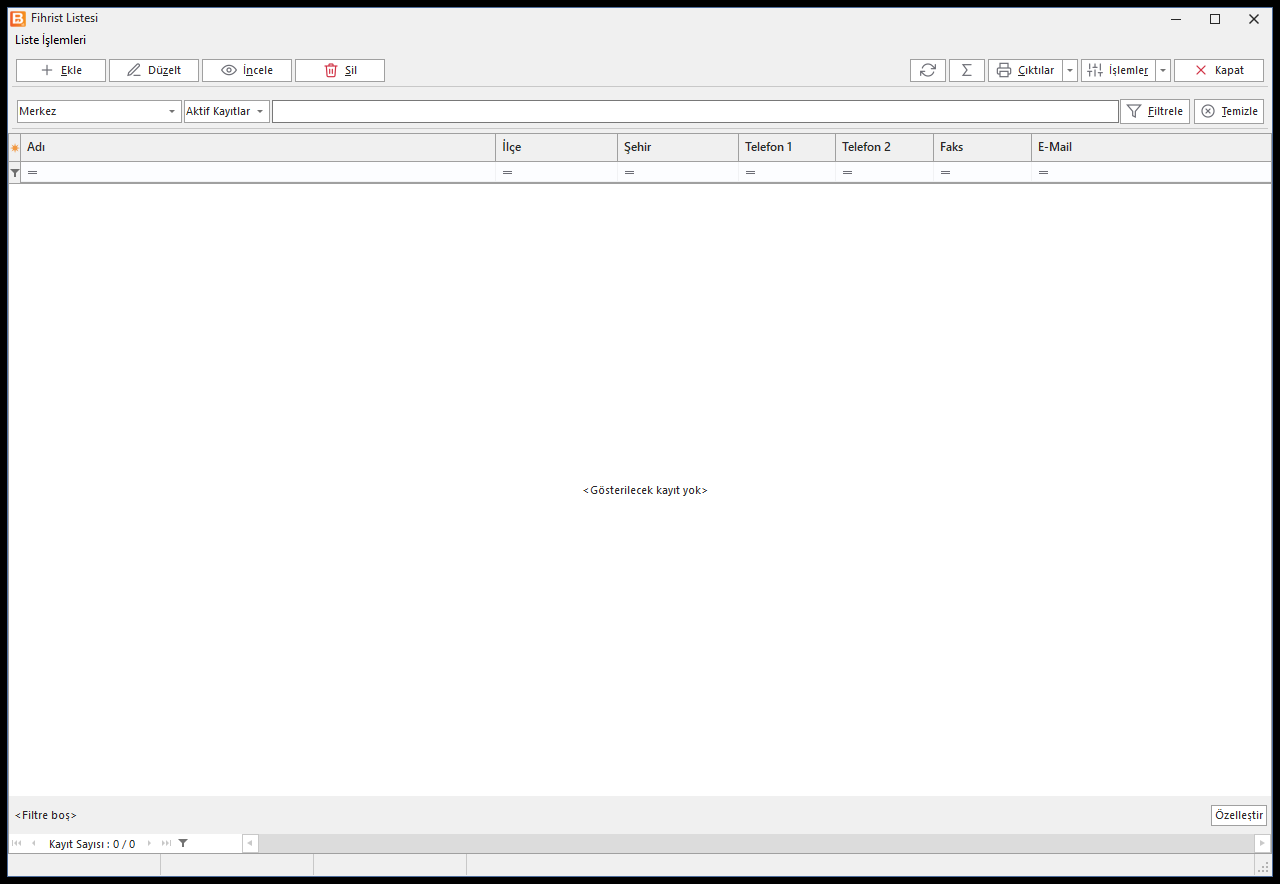Open the Liste İşlemleri menu
The height and width of the screenshot is (884, 1280).
51,40
